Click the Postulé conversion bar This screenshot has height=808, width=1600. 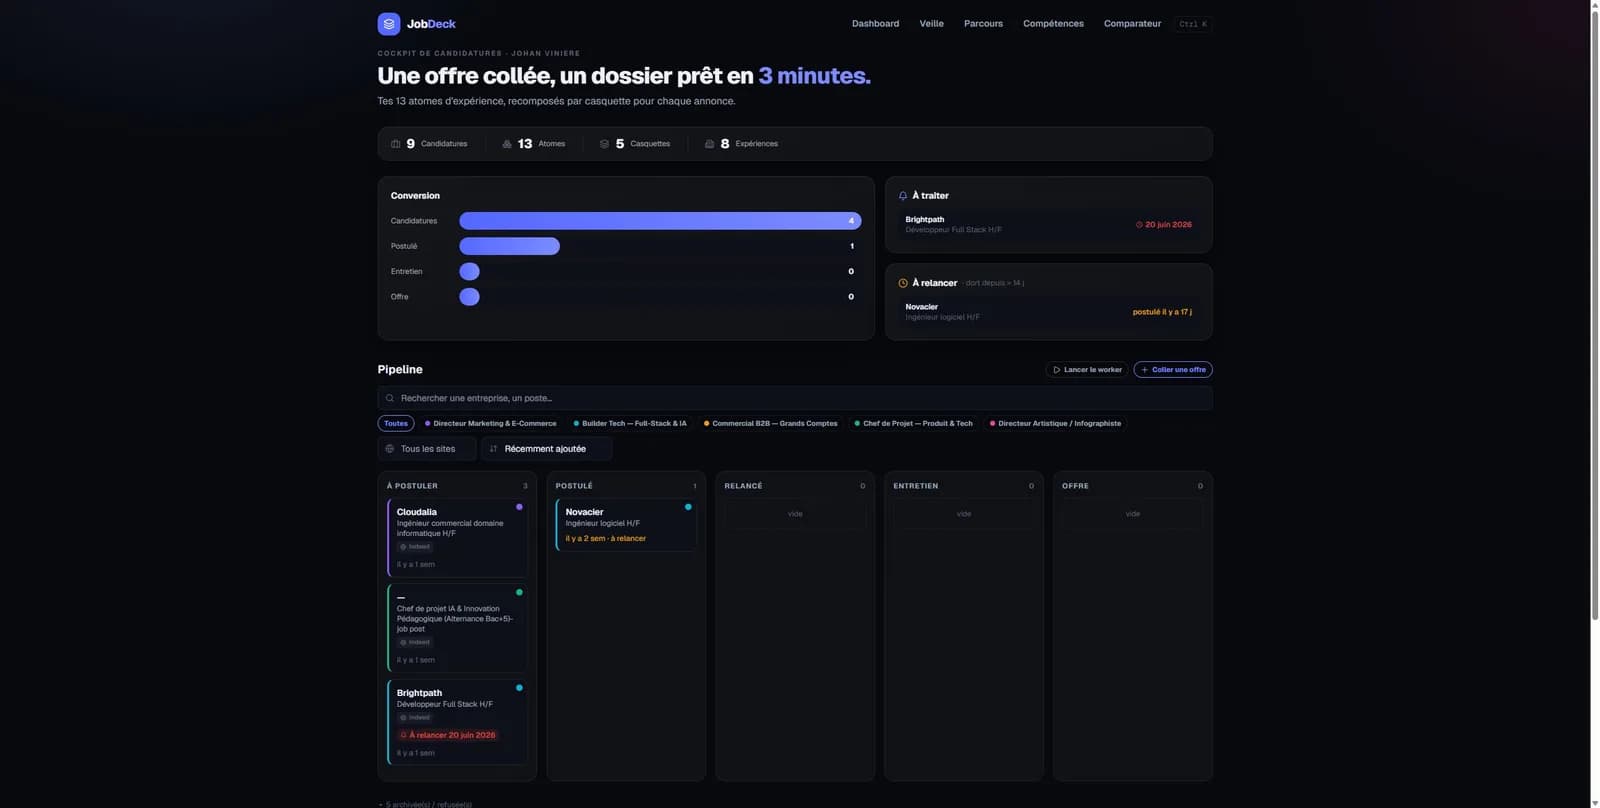(x=509, y=246)
